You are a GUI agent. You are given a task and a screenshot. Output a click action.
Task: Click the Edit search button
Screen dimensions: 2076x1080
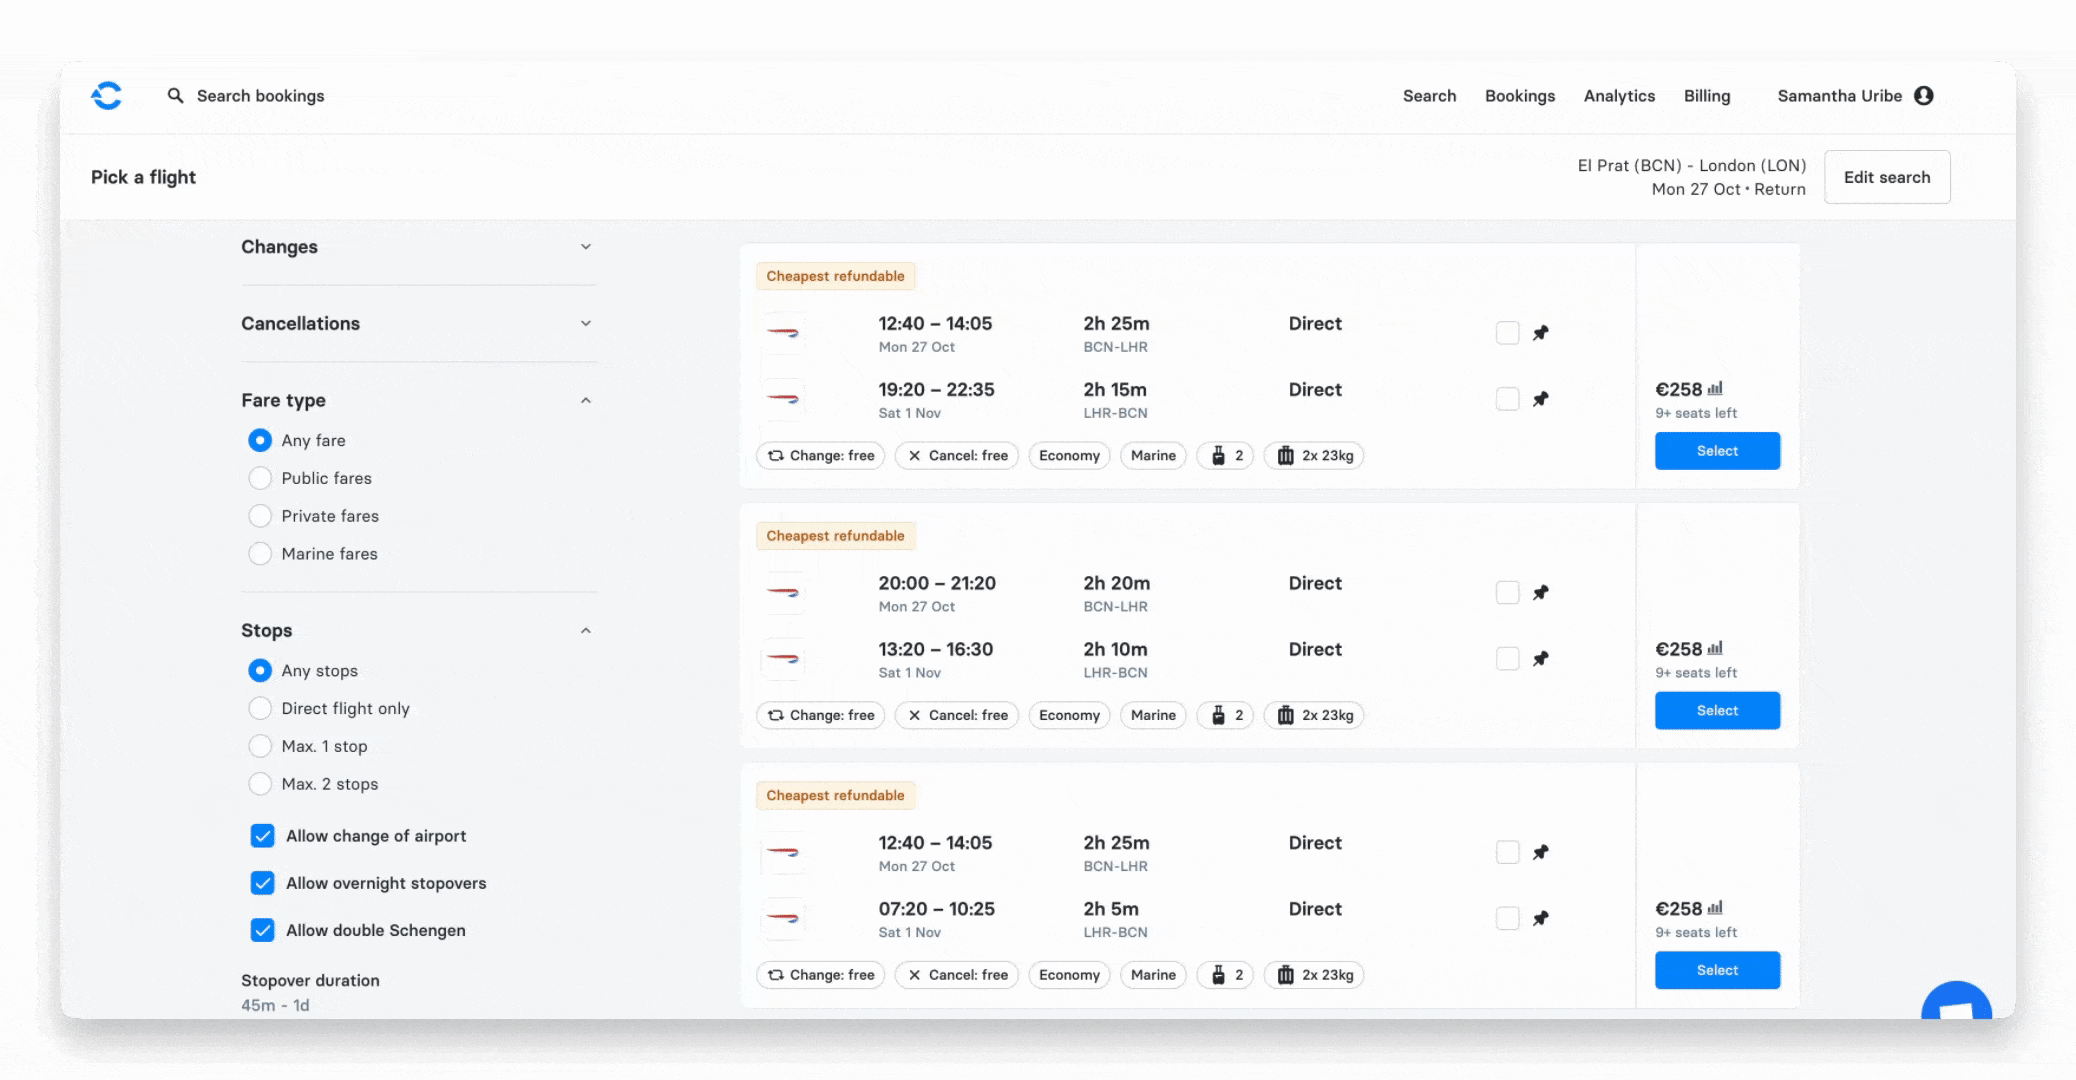[x=1886, y=177]
